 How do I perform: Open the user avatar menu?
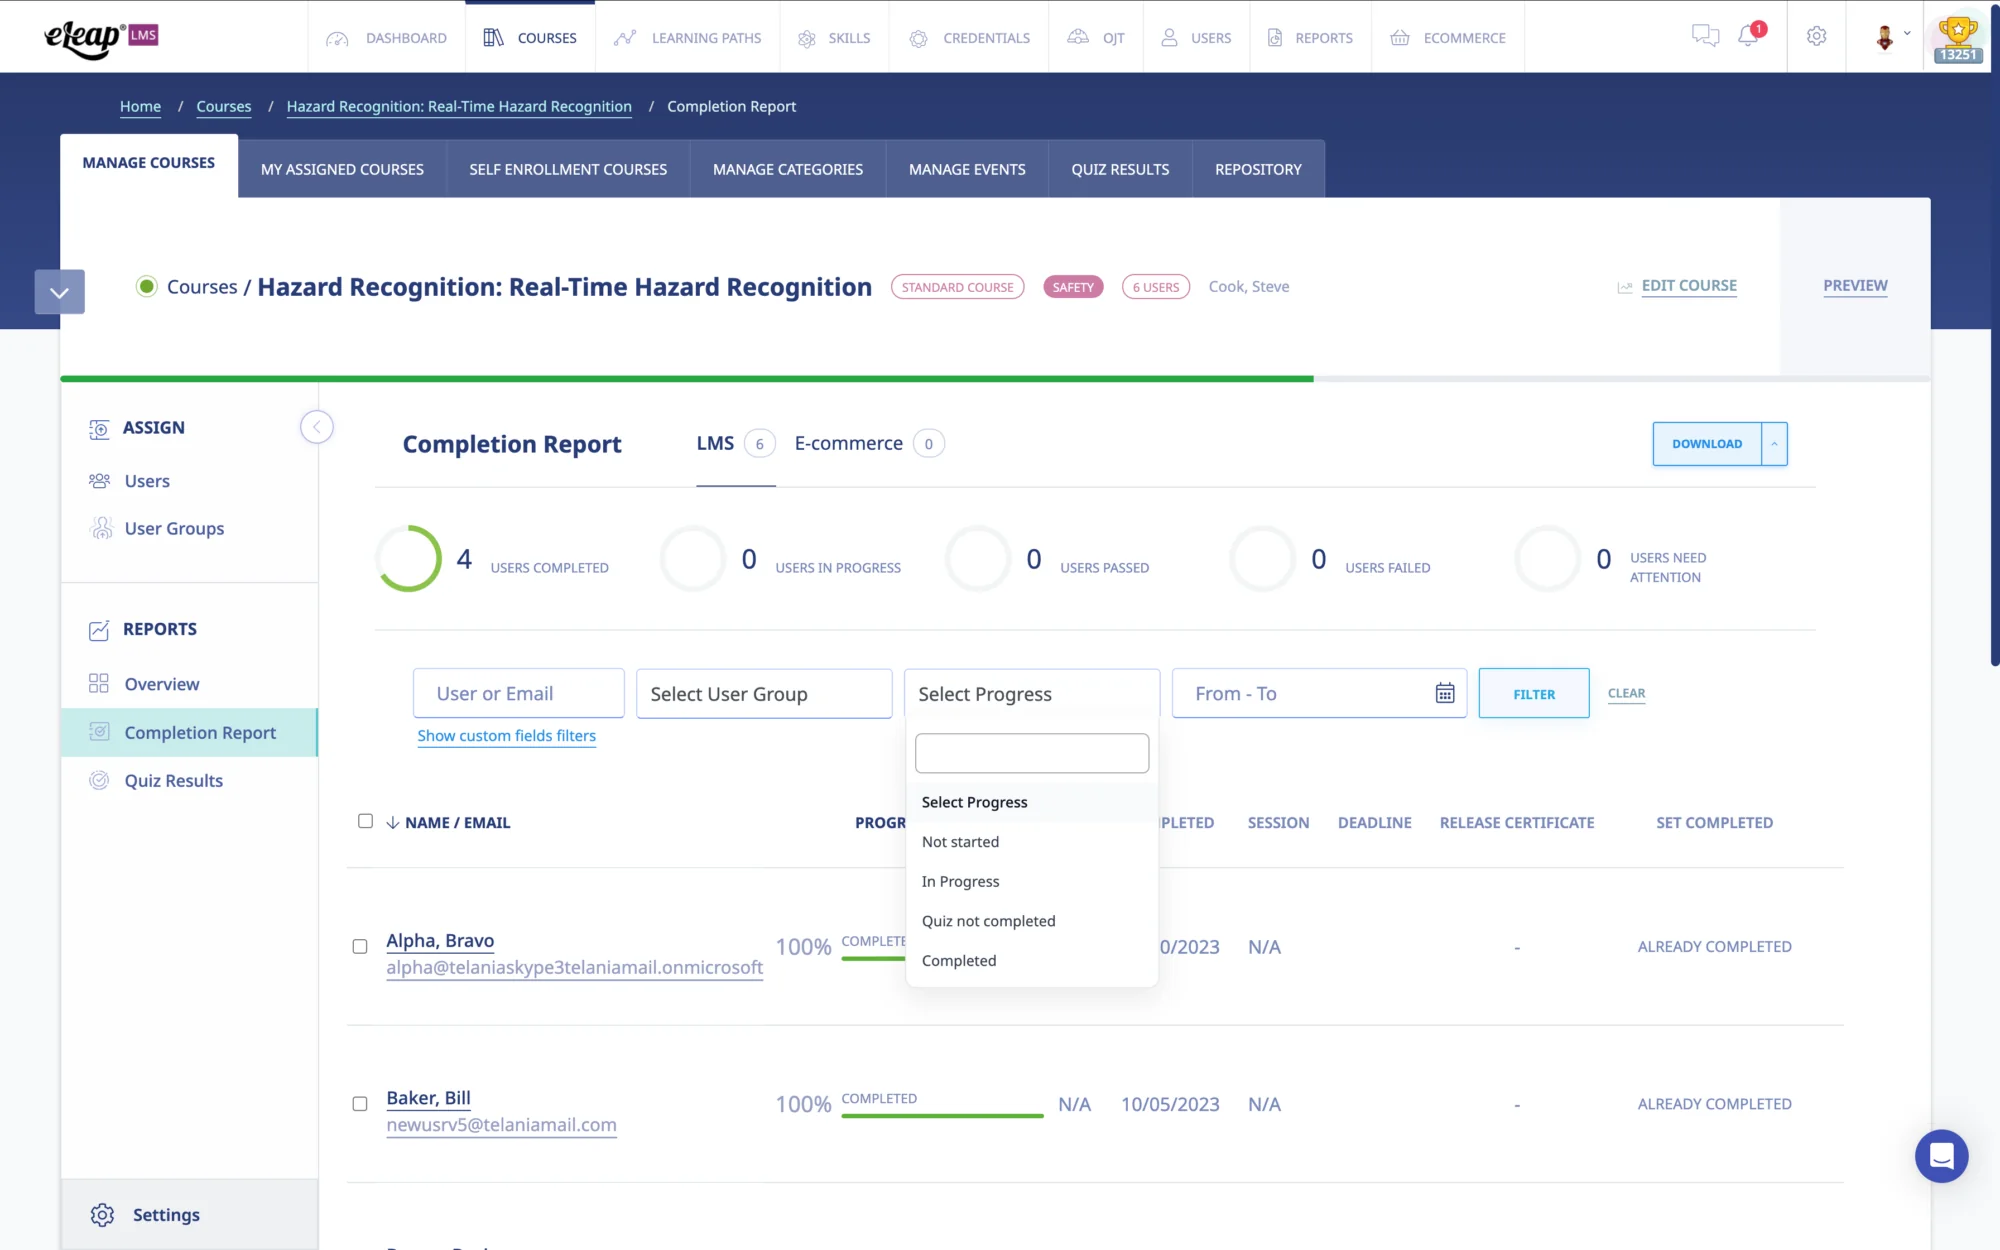[1891, 37]
